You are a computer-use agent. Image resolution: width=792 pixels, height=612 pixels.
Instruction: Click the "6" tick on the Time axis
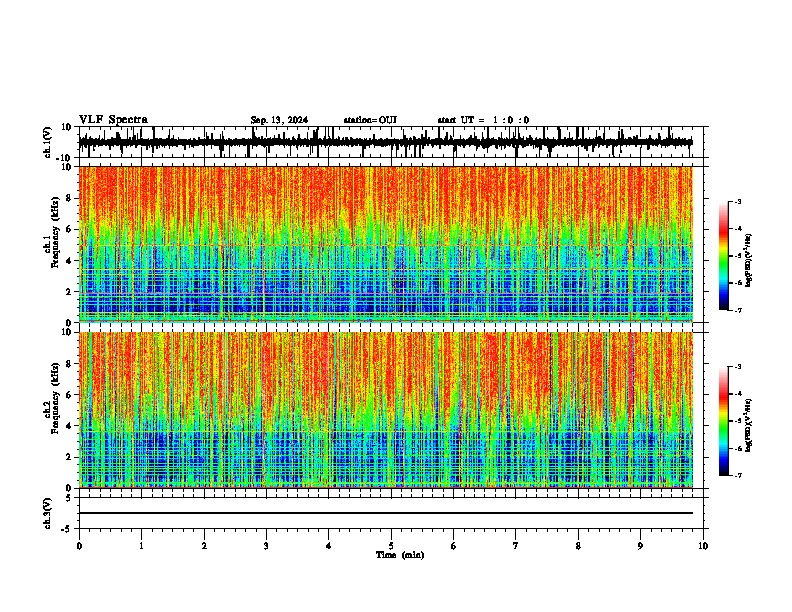(x=454, y=546)
